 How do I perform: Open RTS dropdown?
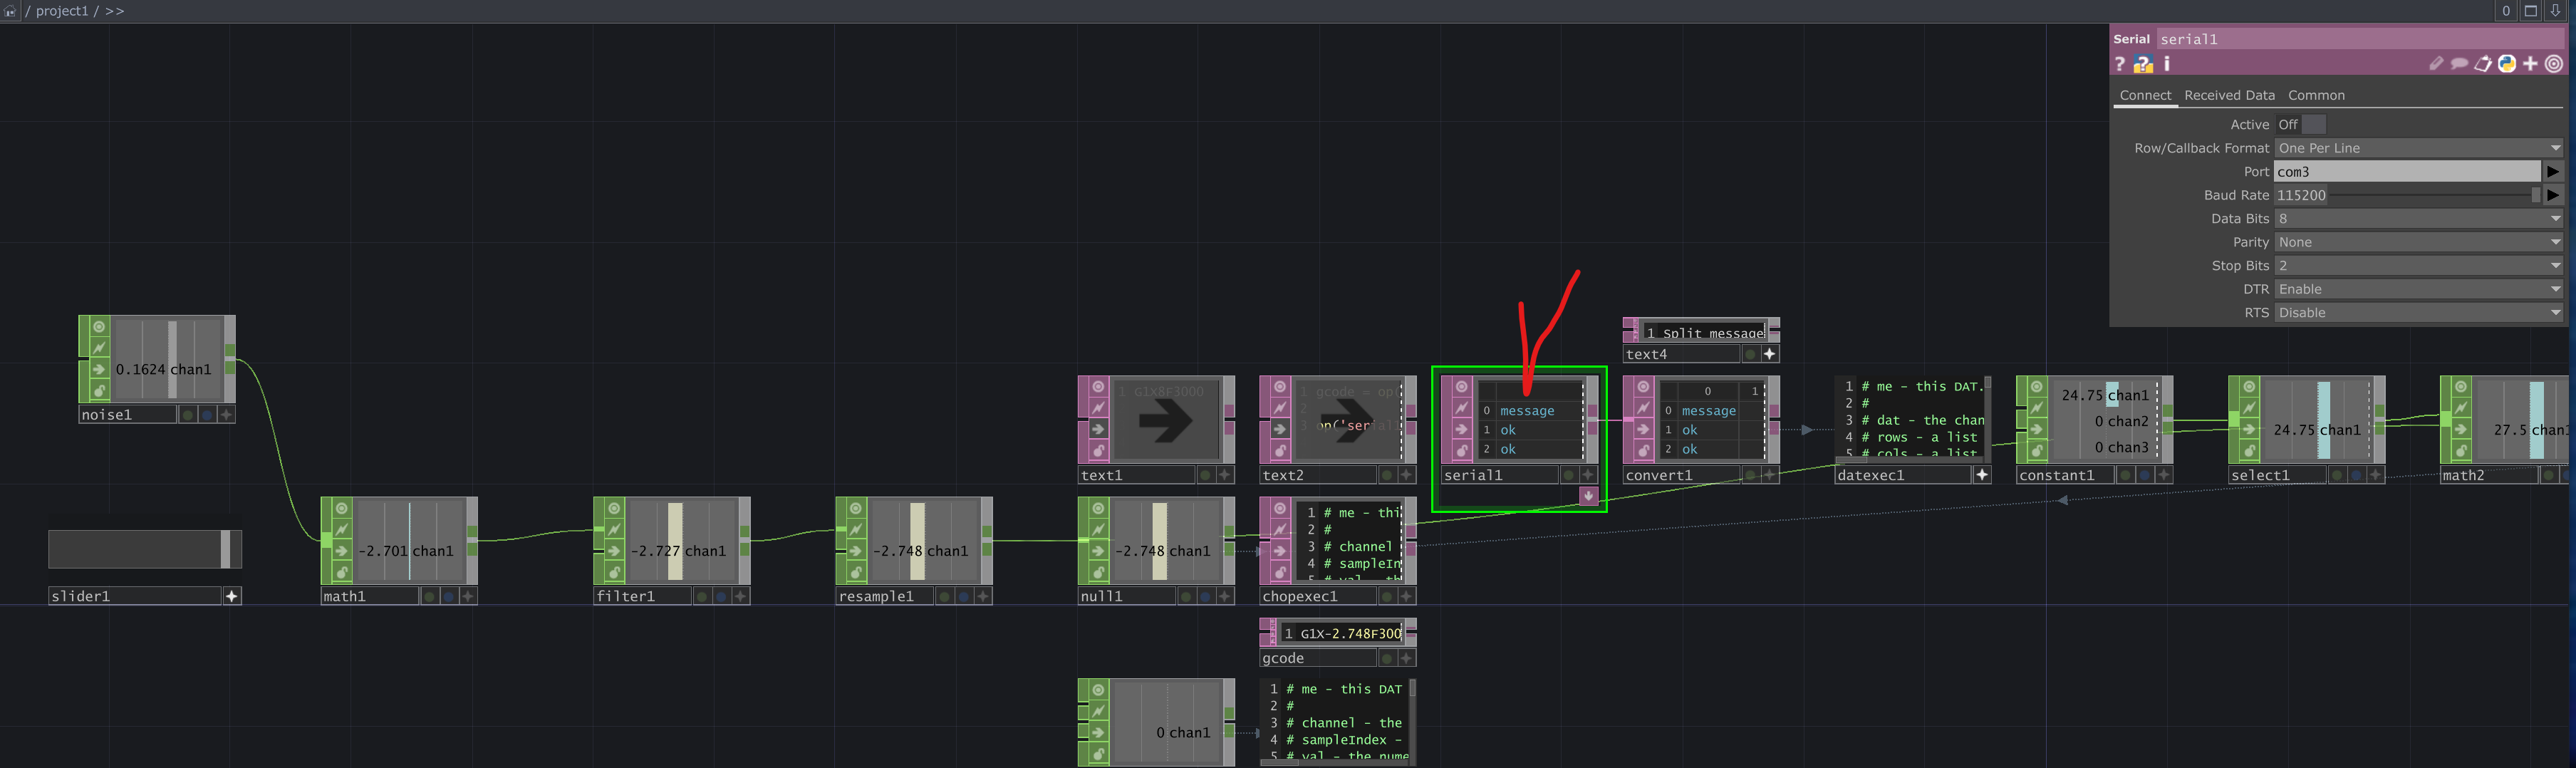[x=2420, y=312]
